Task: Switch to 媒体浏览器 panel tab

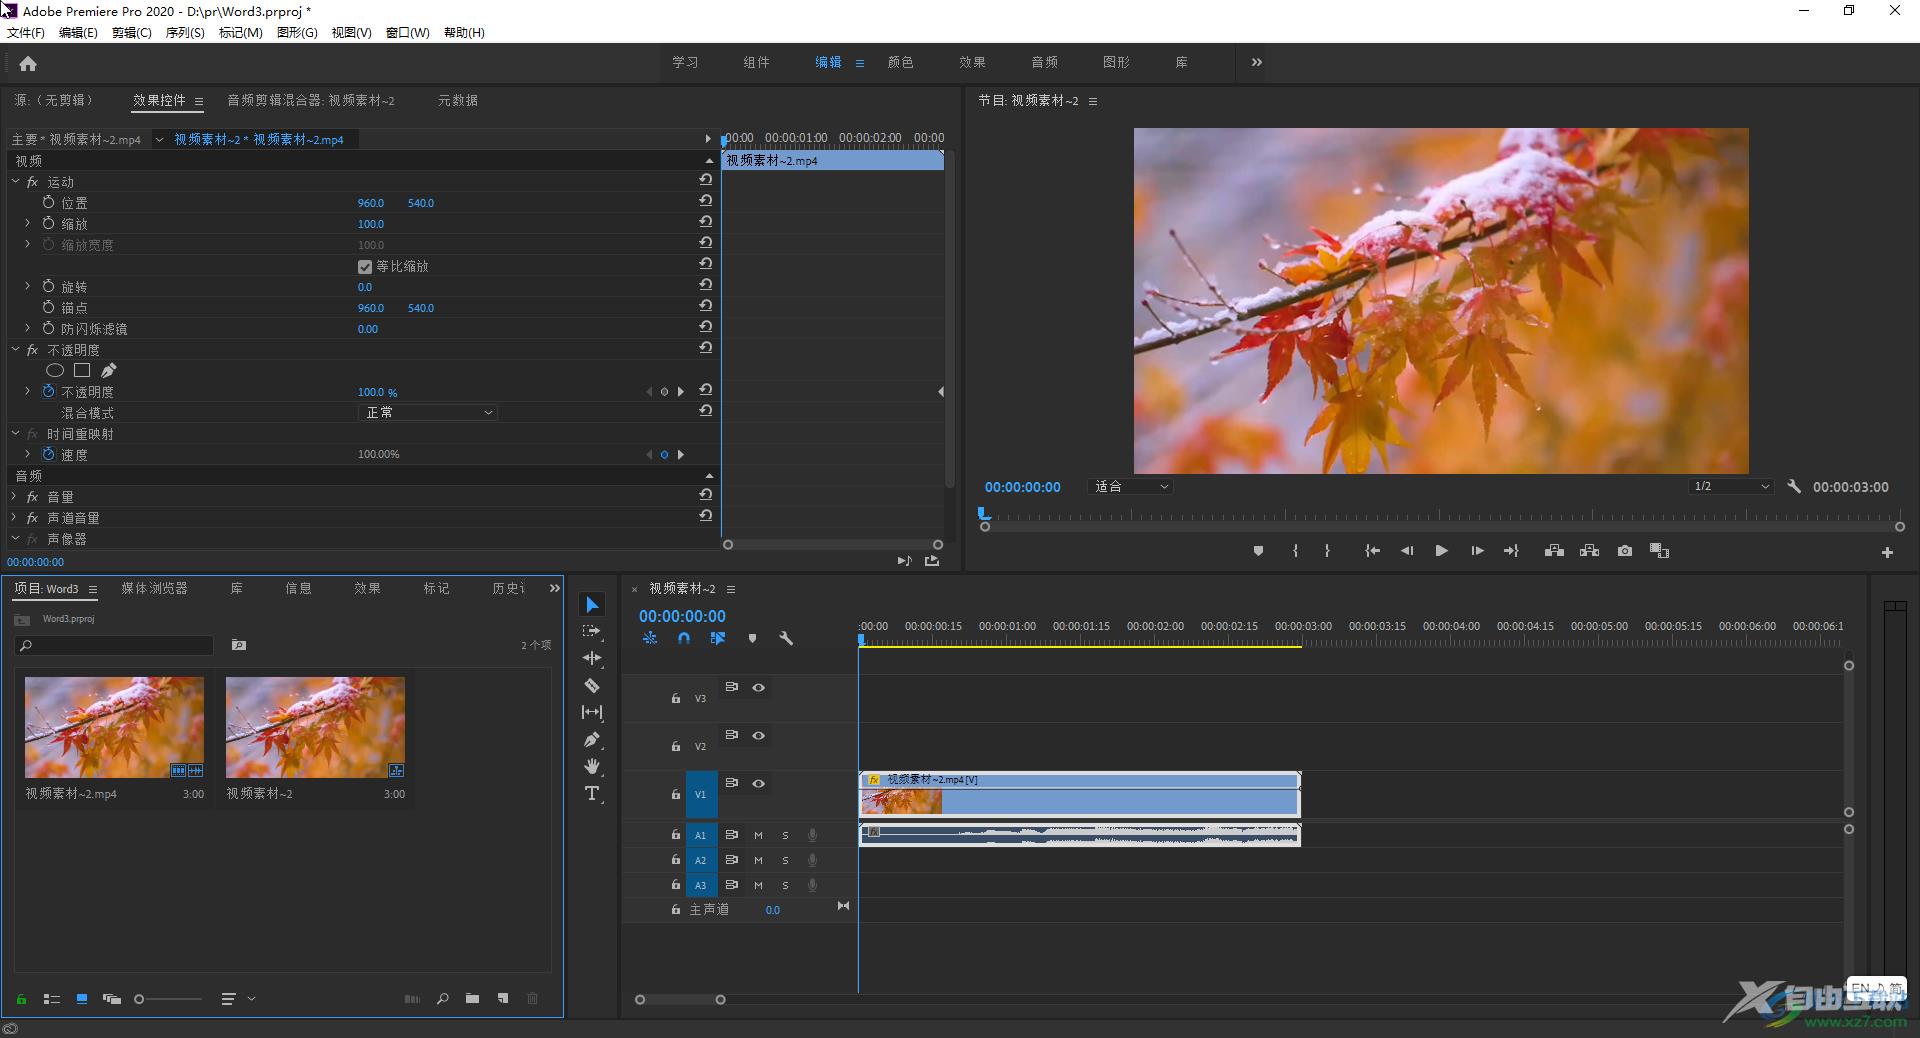Action: pyautogui.click(x=155, y=588)
